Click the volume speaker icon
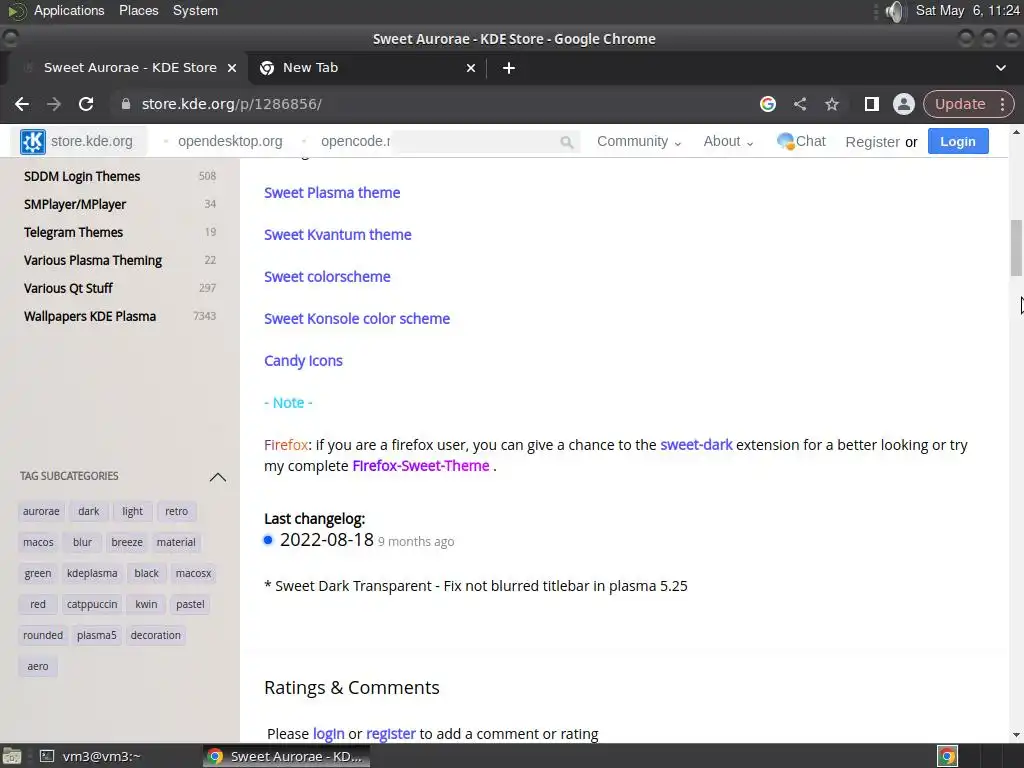This screenshot has width=1024, height=768. click(x=895, y=11)
